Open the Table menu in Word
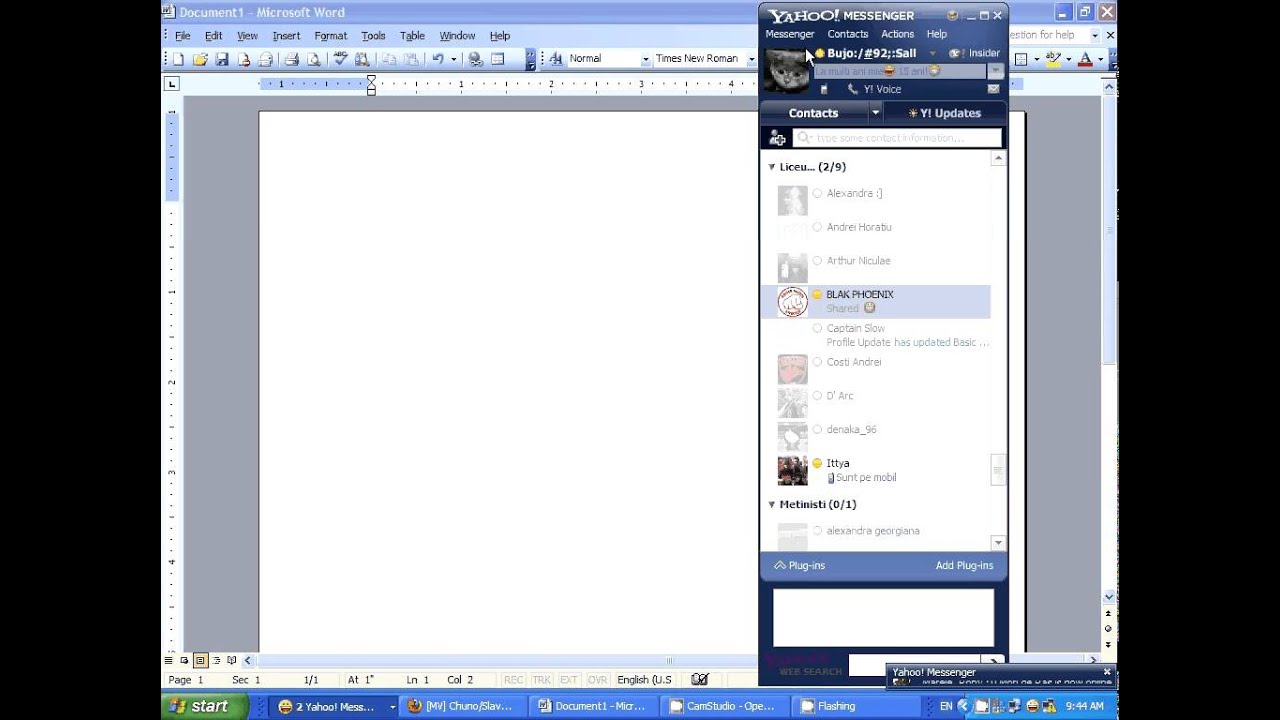The height and width of the screenshot is (720, 1280). 412,36
